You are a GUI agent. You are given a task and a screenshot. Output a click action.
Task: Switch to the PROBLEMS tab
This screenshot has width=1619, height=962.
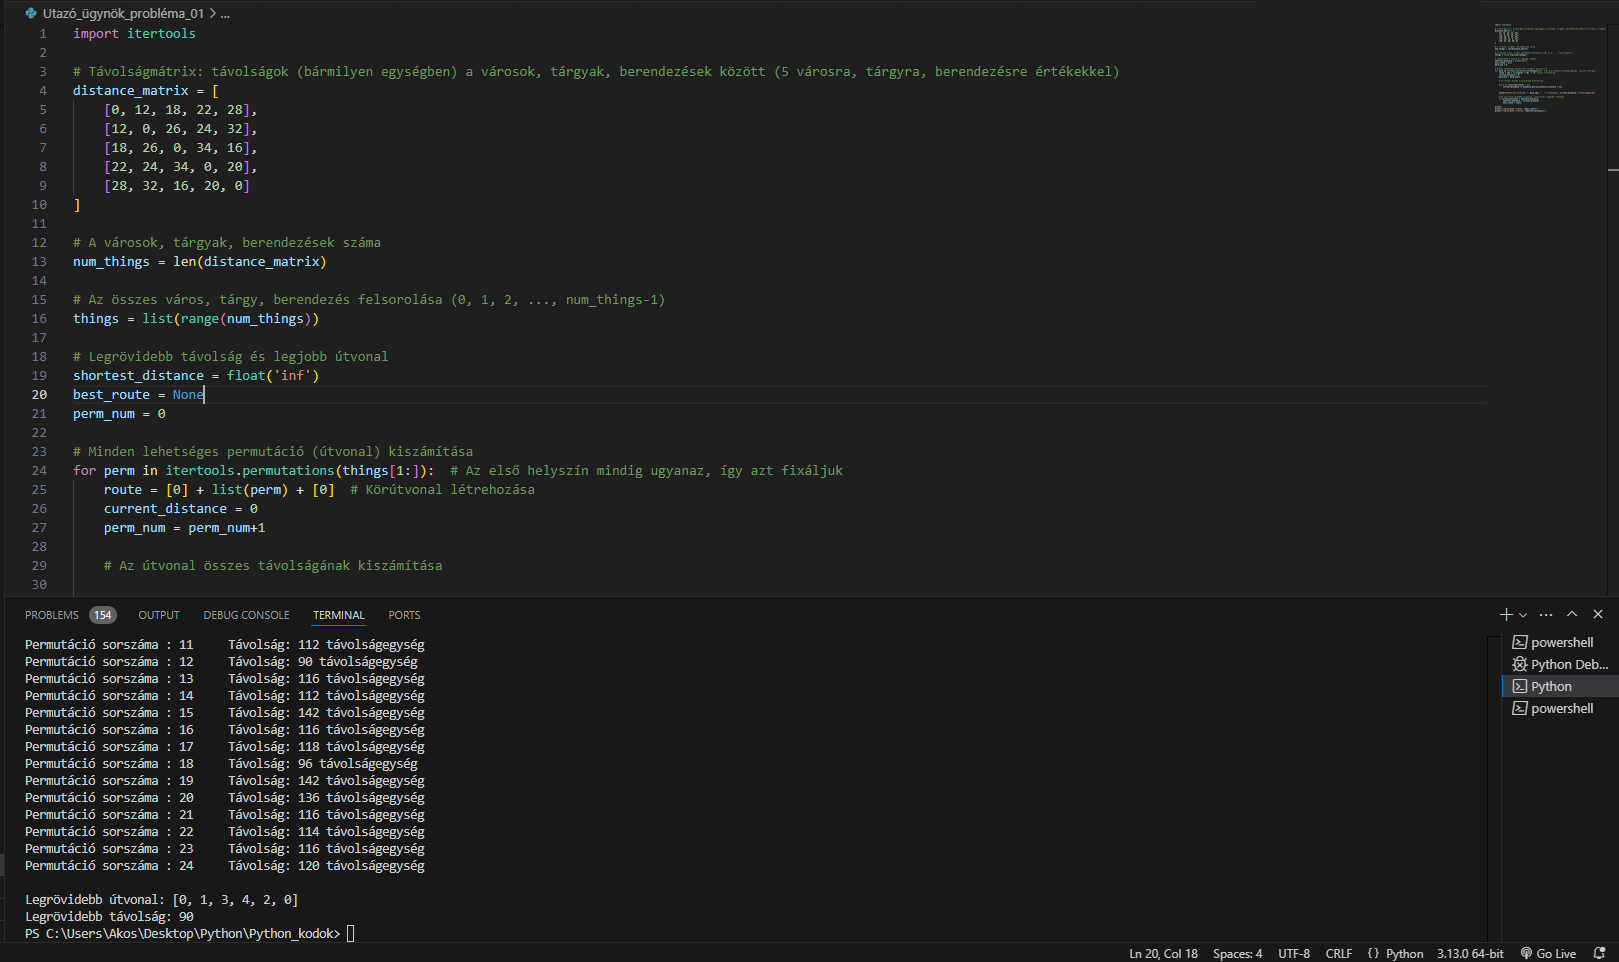(x=52, y=615)
